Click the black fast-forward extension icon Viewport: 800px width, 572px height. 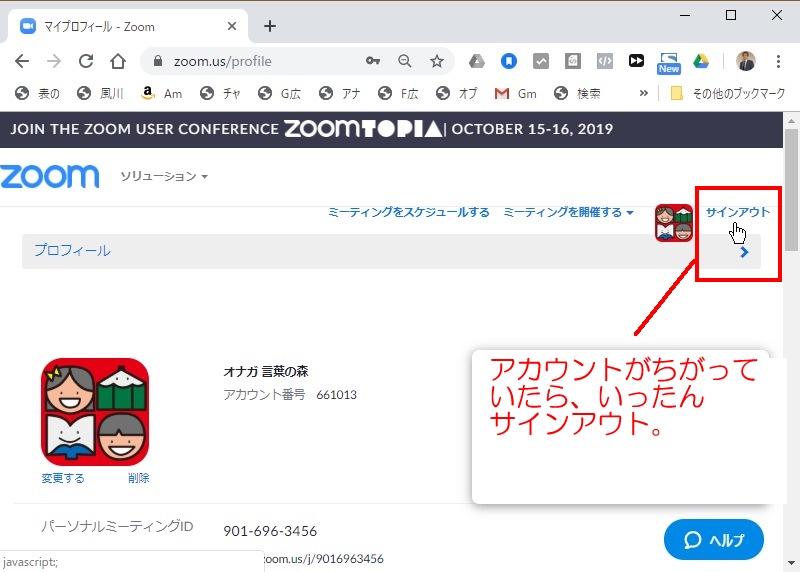pos(636,61)
